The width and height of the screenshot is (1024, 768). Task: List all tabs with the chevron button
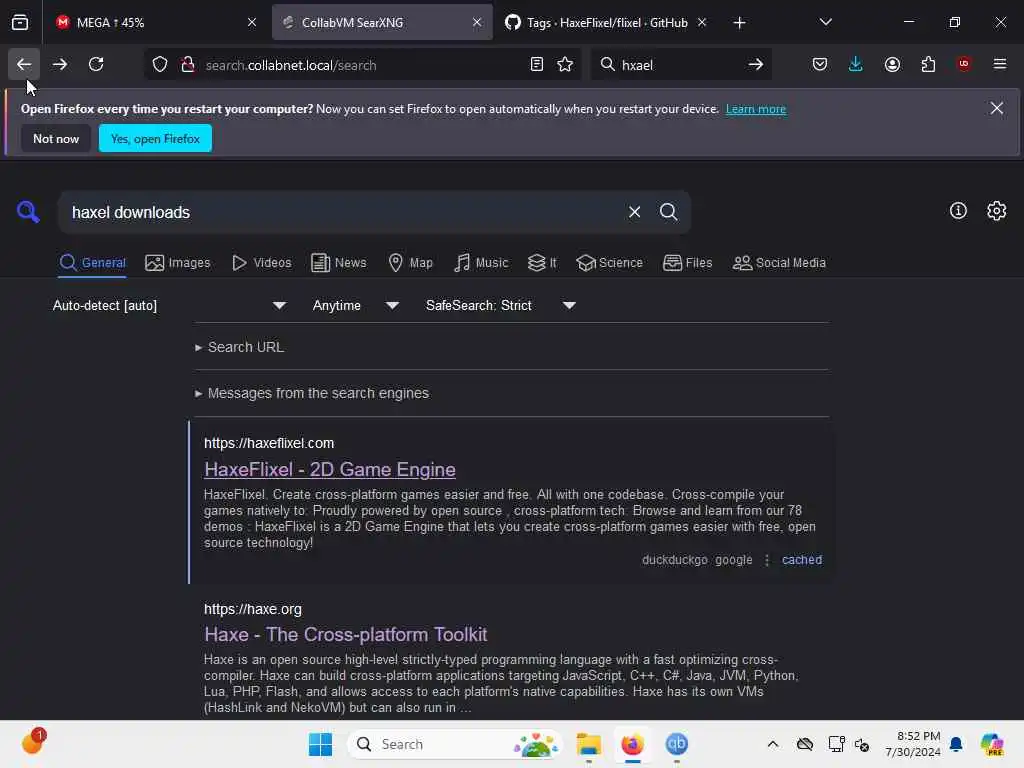825,22
